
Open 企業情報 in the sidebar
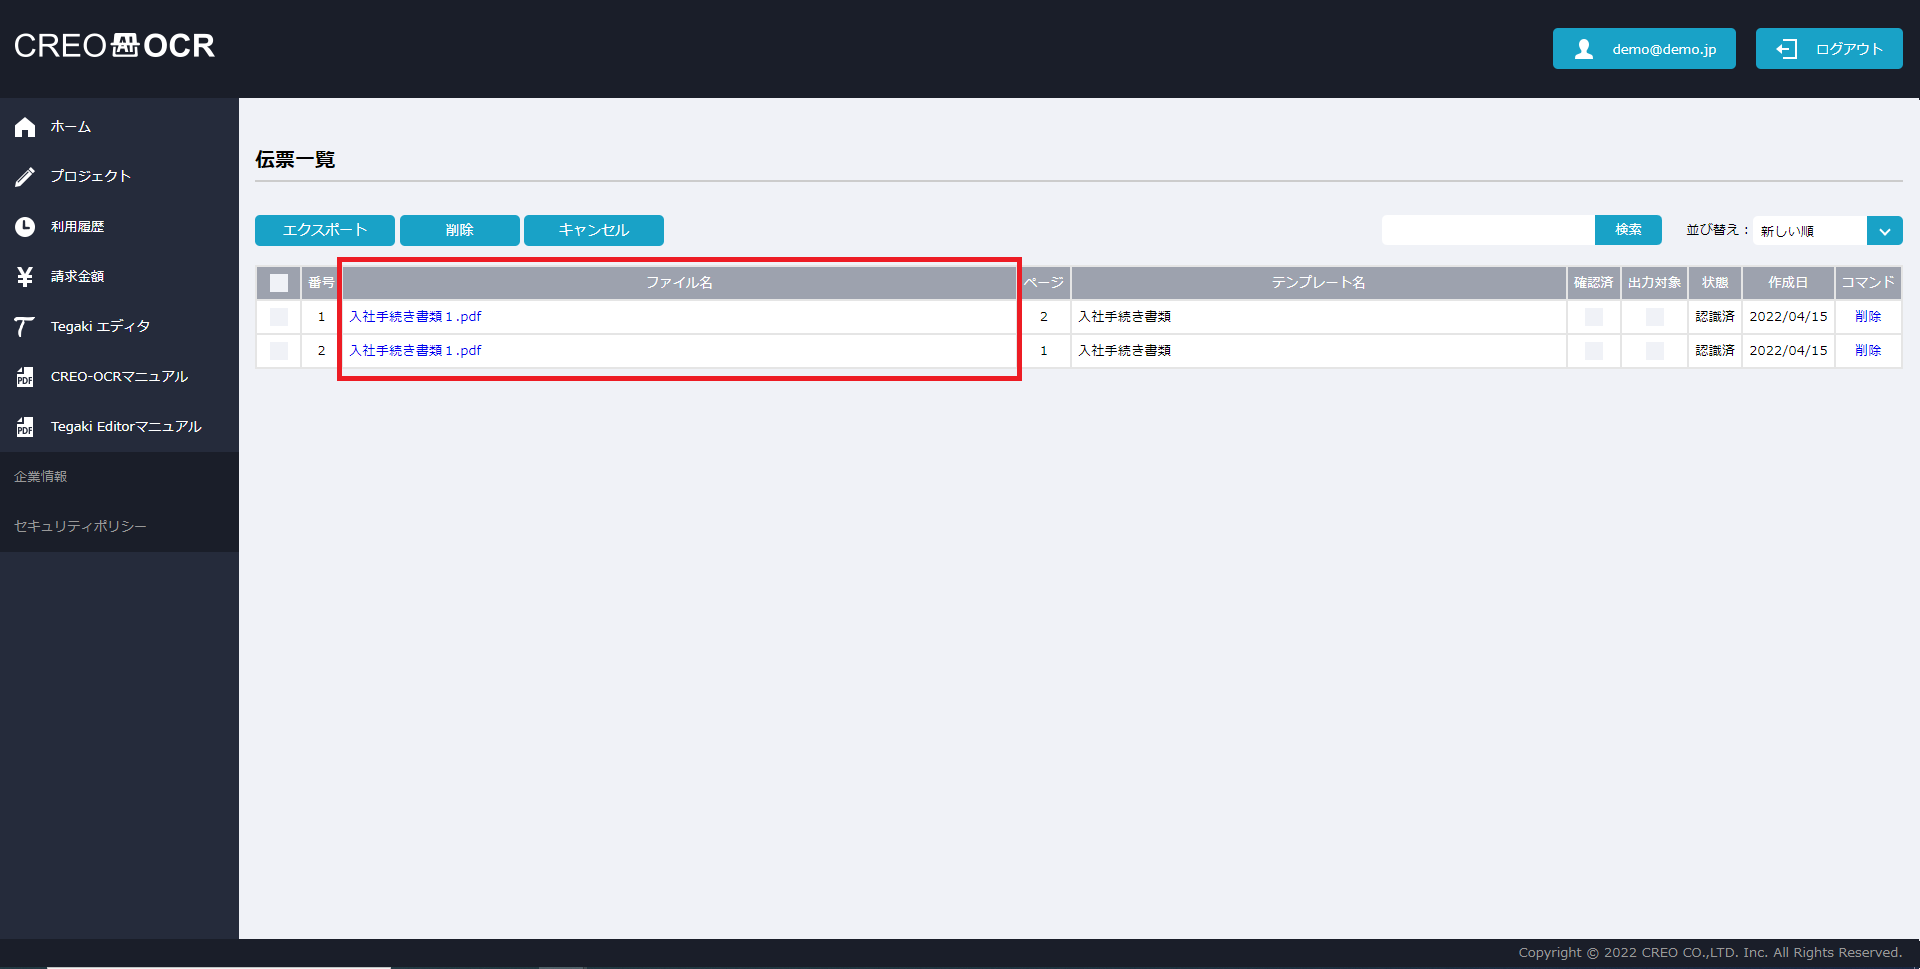pyautogui.click(x=41, y=477)
